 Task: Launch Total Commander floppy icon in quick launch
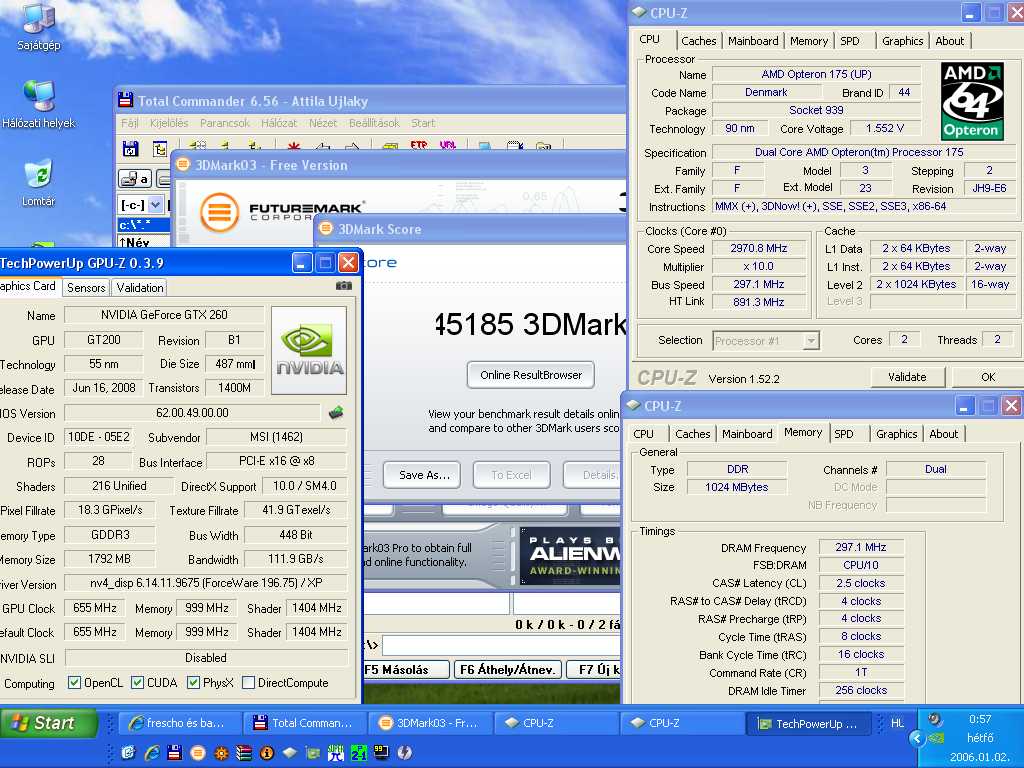click(x=174, y=753)
